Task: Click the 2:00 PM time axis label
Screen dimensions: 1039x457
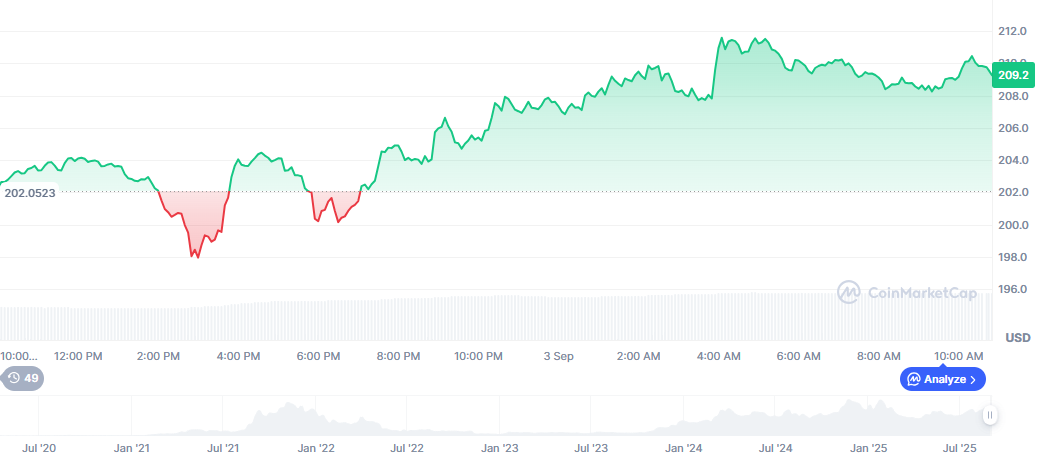Action: (x=159, y=356)
